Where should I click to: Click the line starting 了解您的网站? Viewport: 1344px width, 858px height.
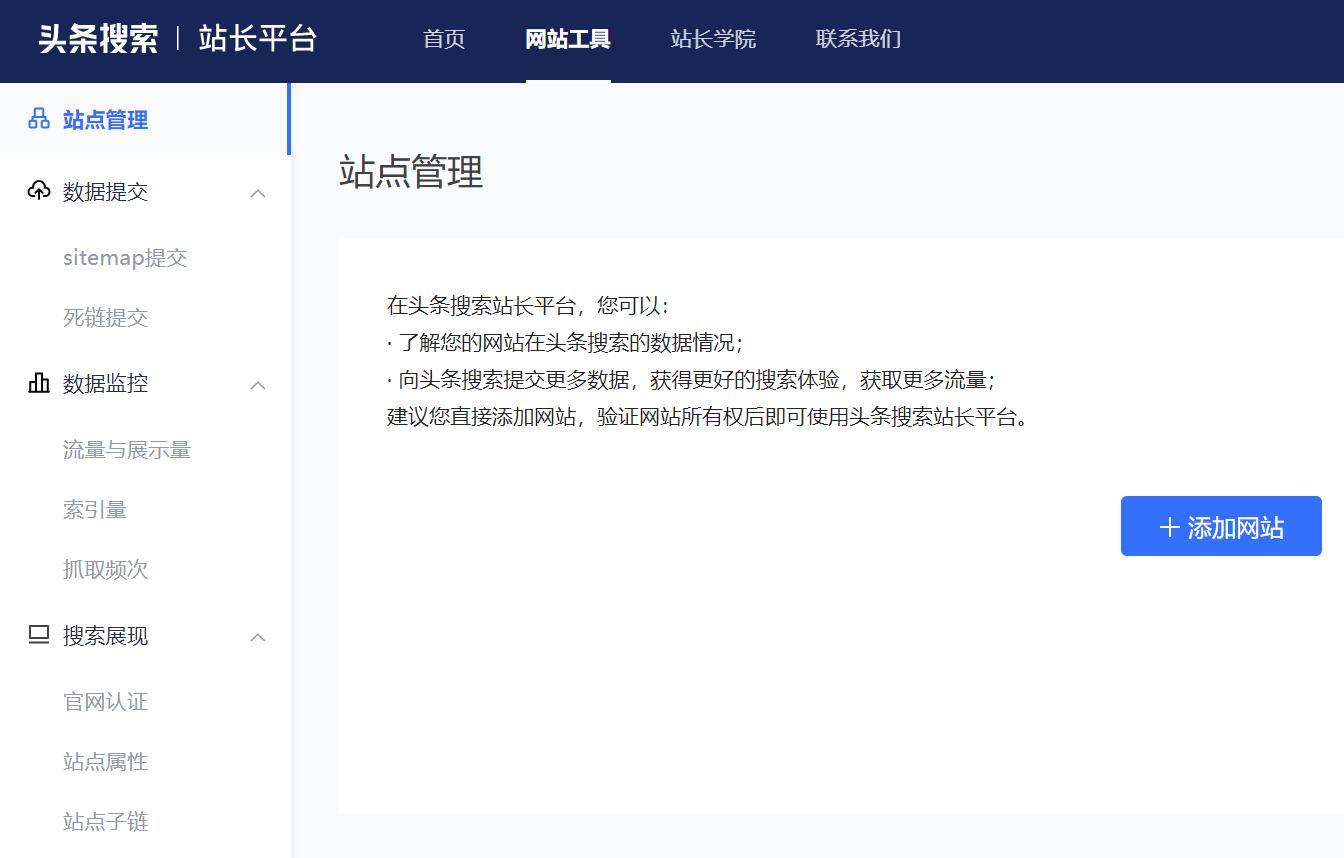[565, 343]
